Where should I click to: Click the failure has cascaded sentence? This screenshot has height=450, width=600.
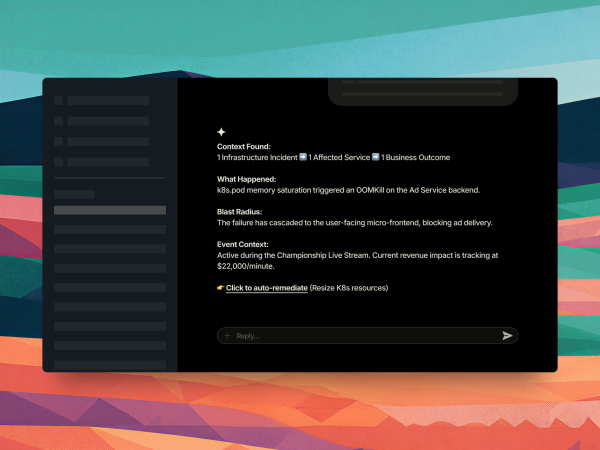click(x=355, y=222)
